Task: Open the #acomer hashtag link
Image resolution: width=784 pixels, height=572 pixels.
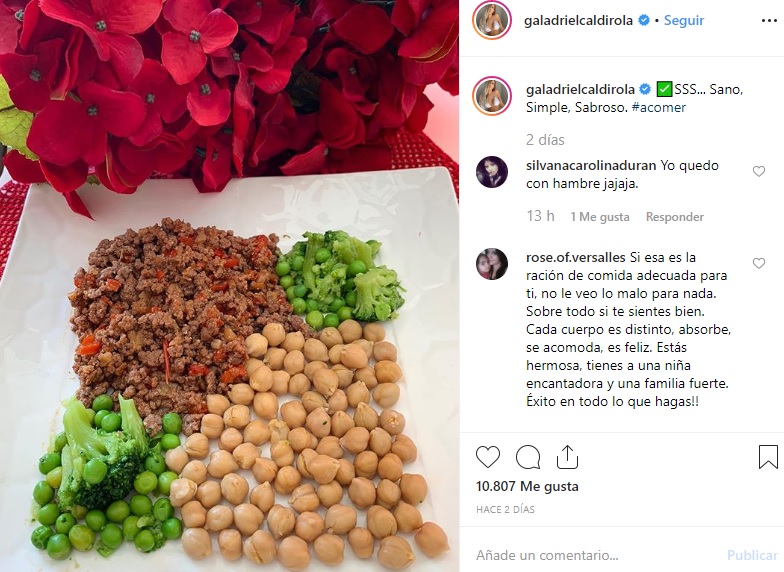Action: tap(658, 108)
